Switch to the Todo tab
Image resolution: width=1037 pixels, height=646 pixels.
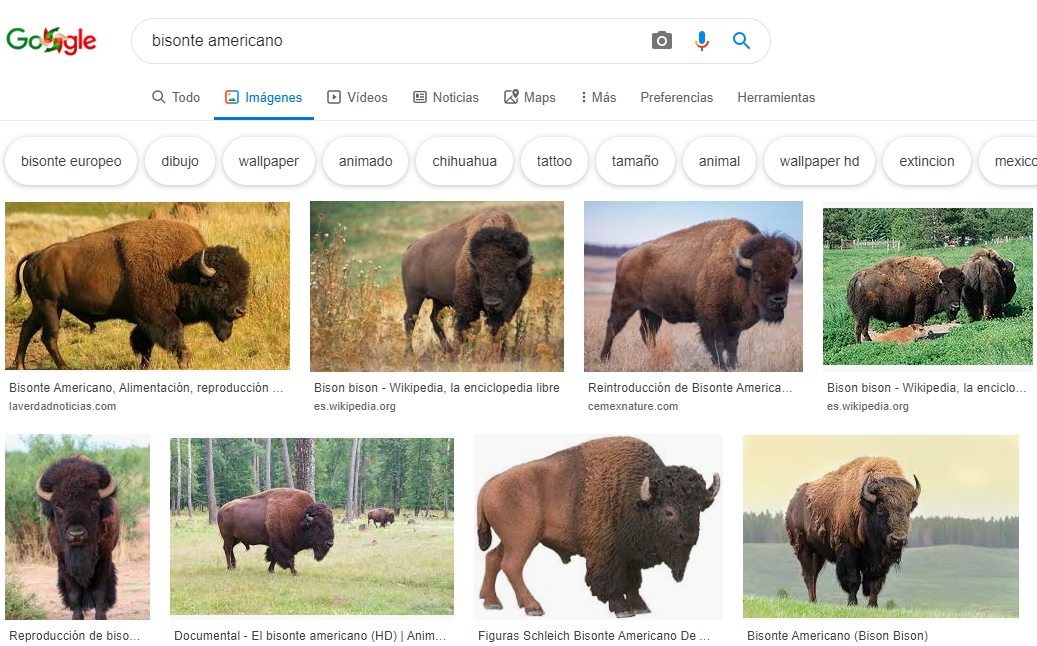click(x=176, y=97)
